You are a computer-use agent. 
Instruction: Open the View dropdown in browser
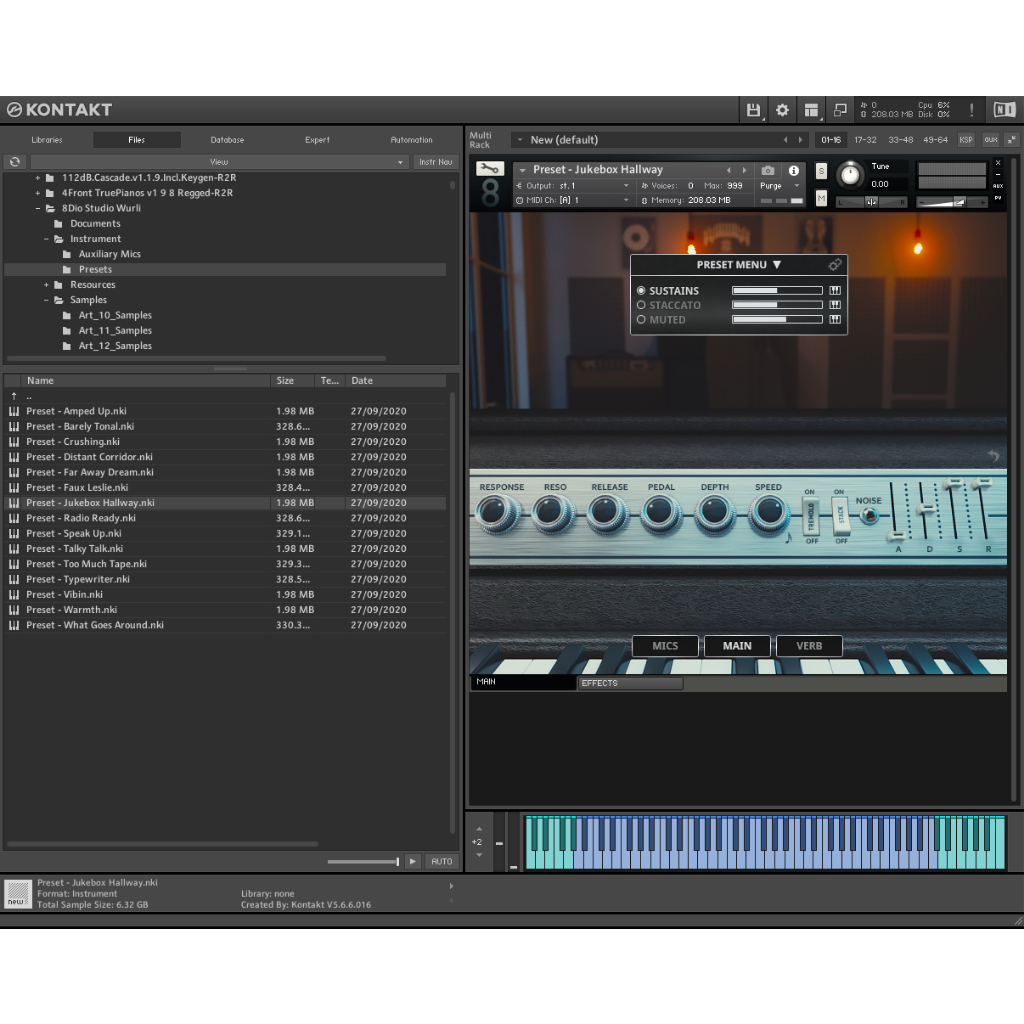[x=219, y=162]
